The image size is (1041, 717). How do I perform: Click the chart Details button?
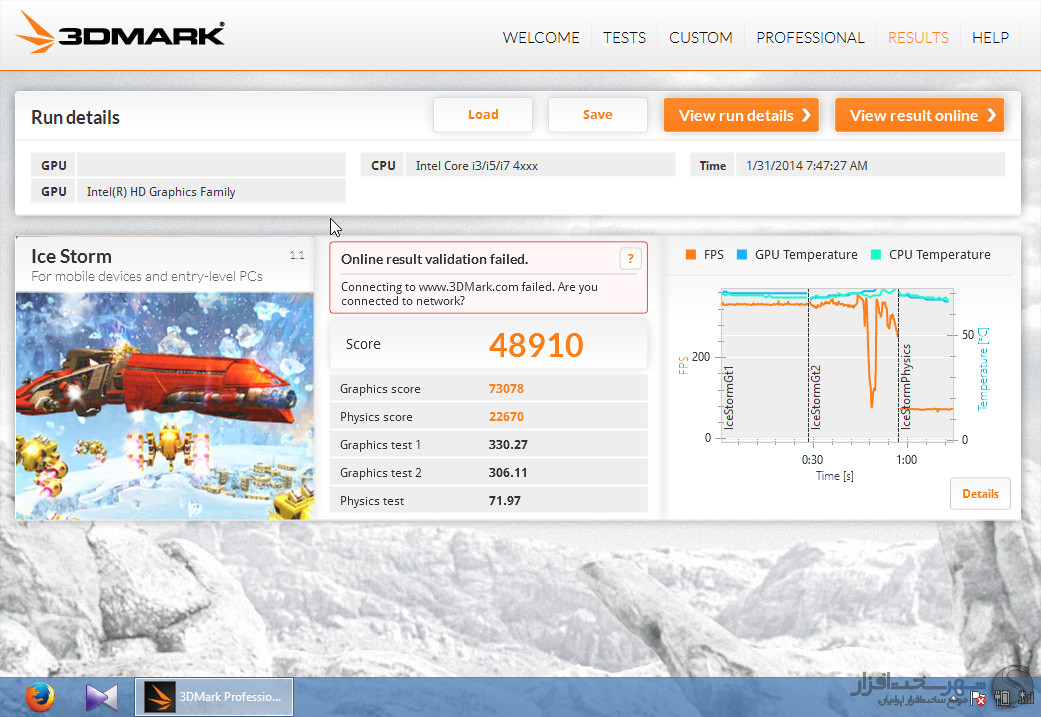point(979,493)
